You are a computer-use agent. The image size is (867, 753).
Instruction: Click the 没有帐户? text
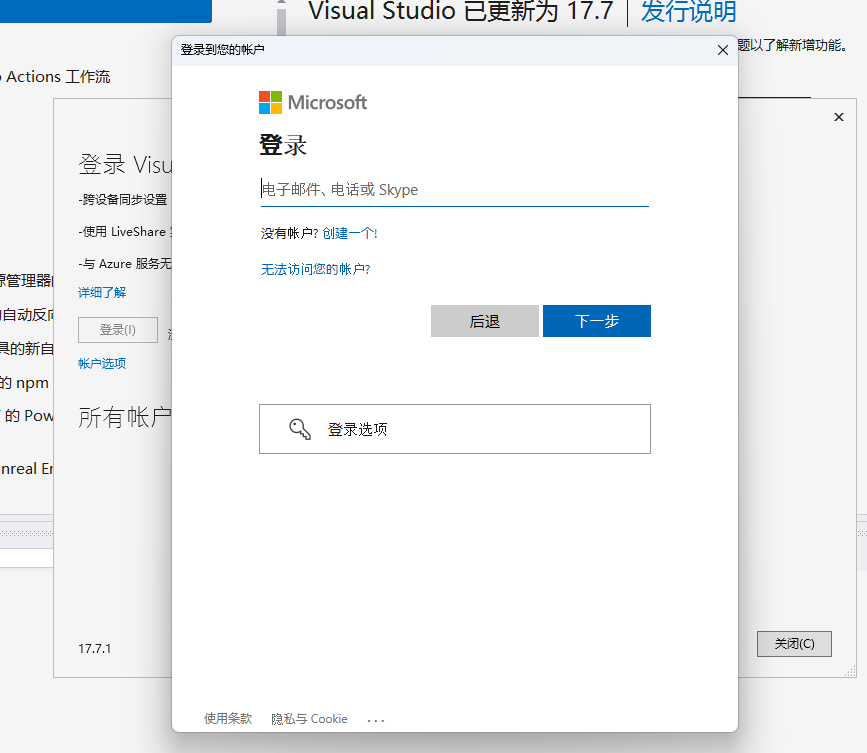(x=289, y=233)
